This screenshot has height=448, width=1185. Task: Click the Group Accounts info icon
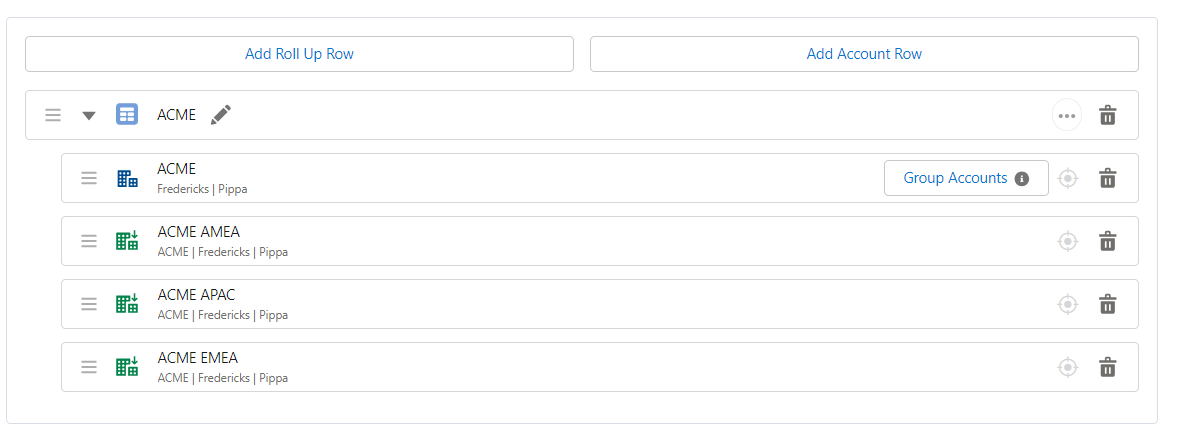point(1022,179)
